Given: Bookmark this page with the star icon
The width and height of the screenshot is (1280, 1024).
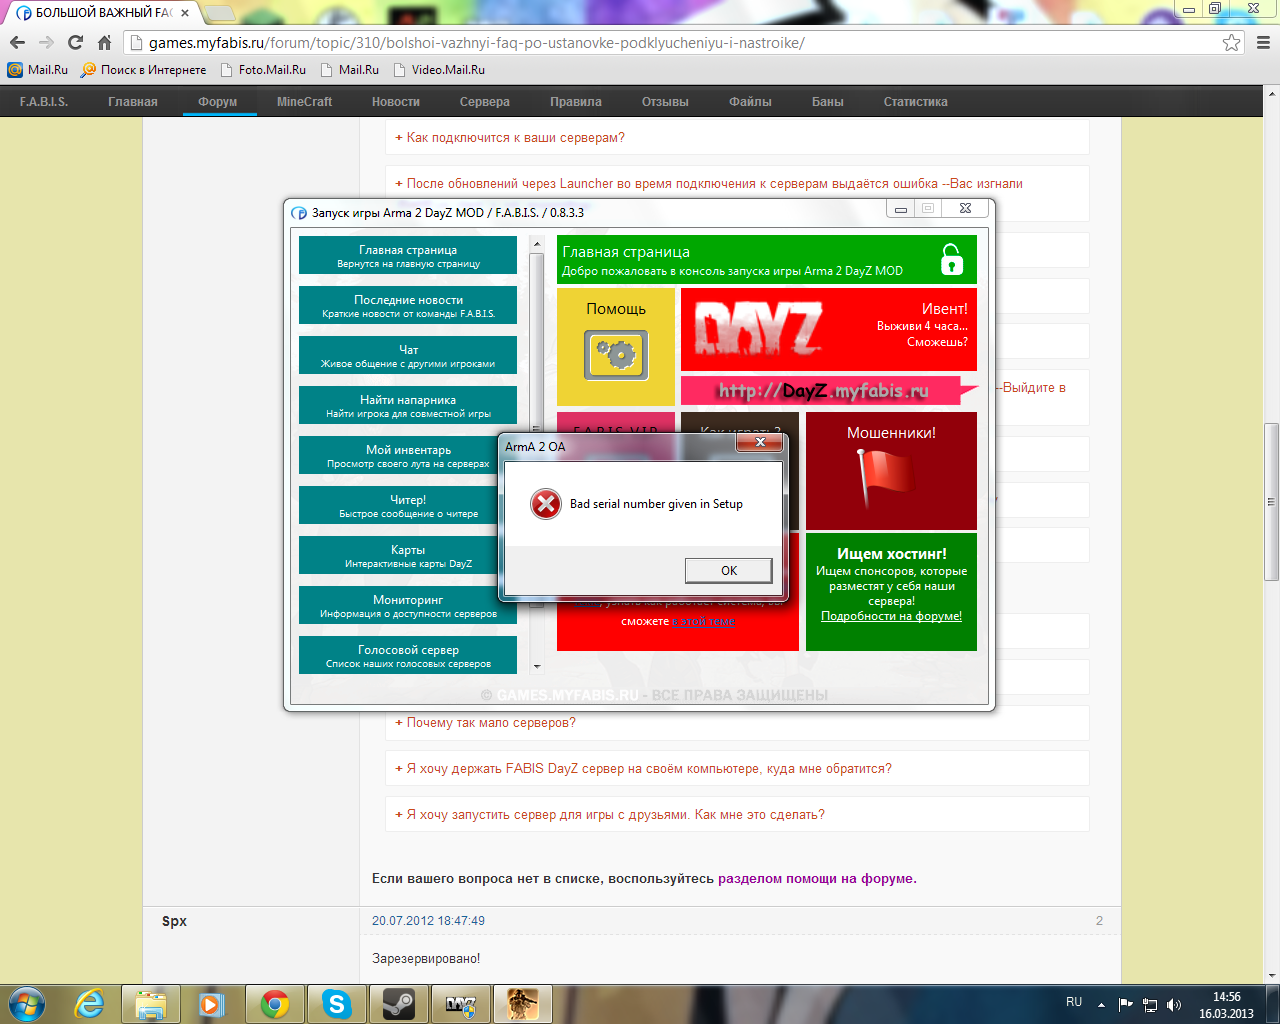Looking at the screenshot, I should 1231,42.
